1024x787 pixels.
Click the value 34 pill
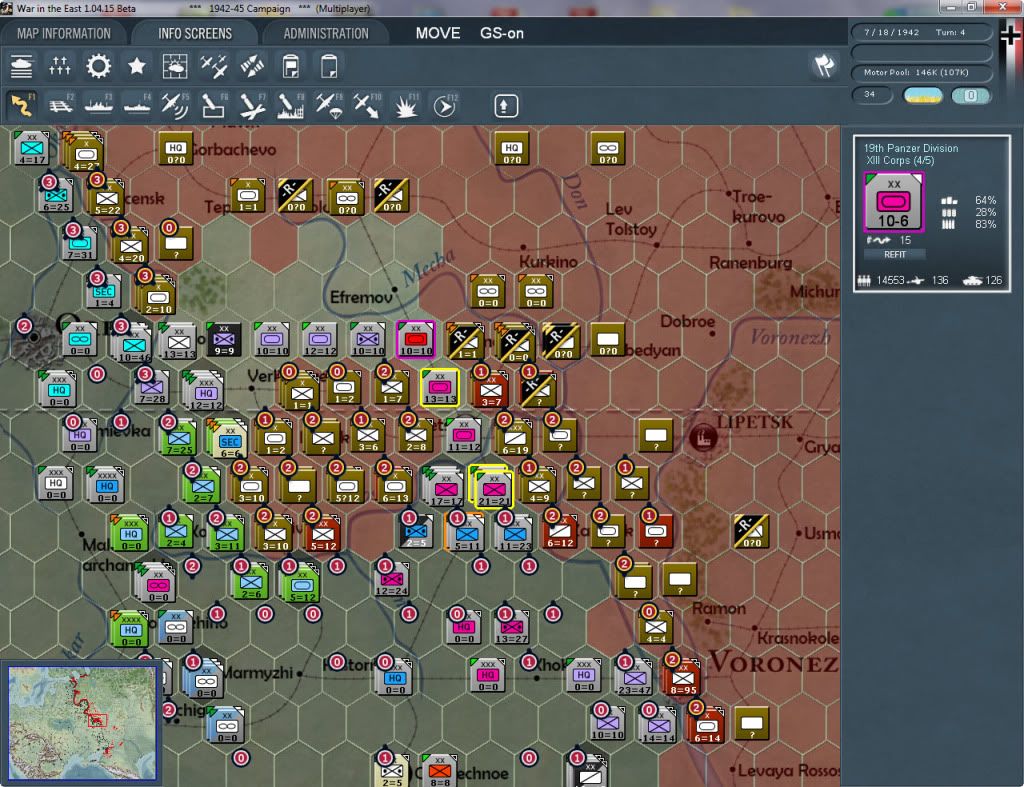click(871, 95)
